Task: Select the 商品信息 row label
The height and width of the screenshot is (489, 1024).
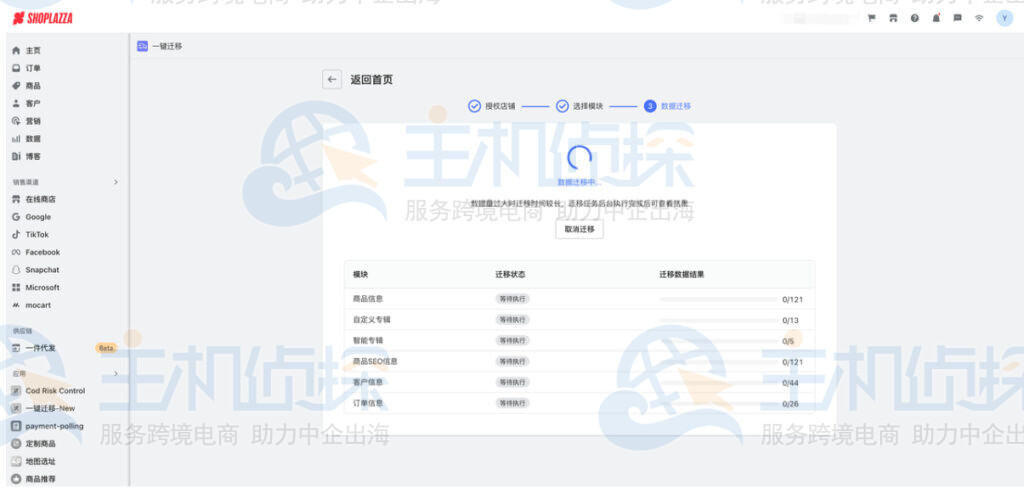Action: [x=368, y=299]
